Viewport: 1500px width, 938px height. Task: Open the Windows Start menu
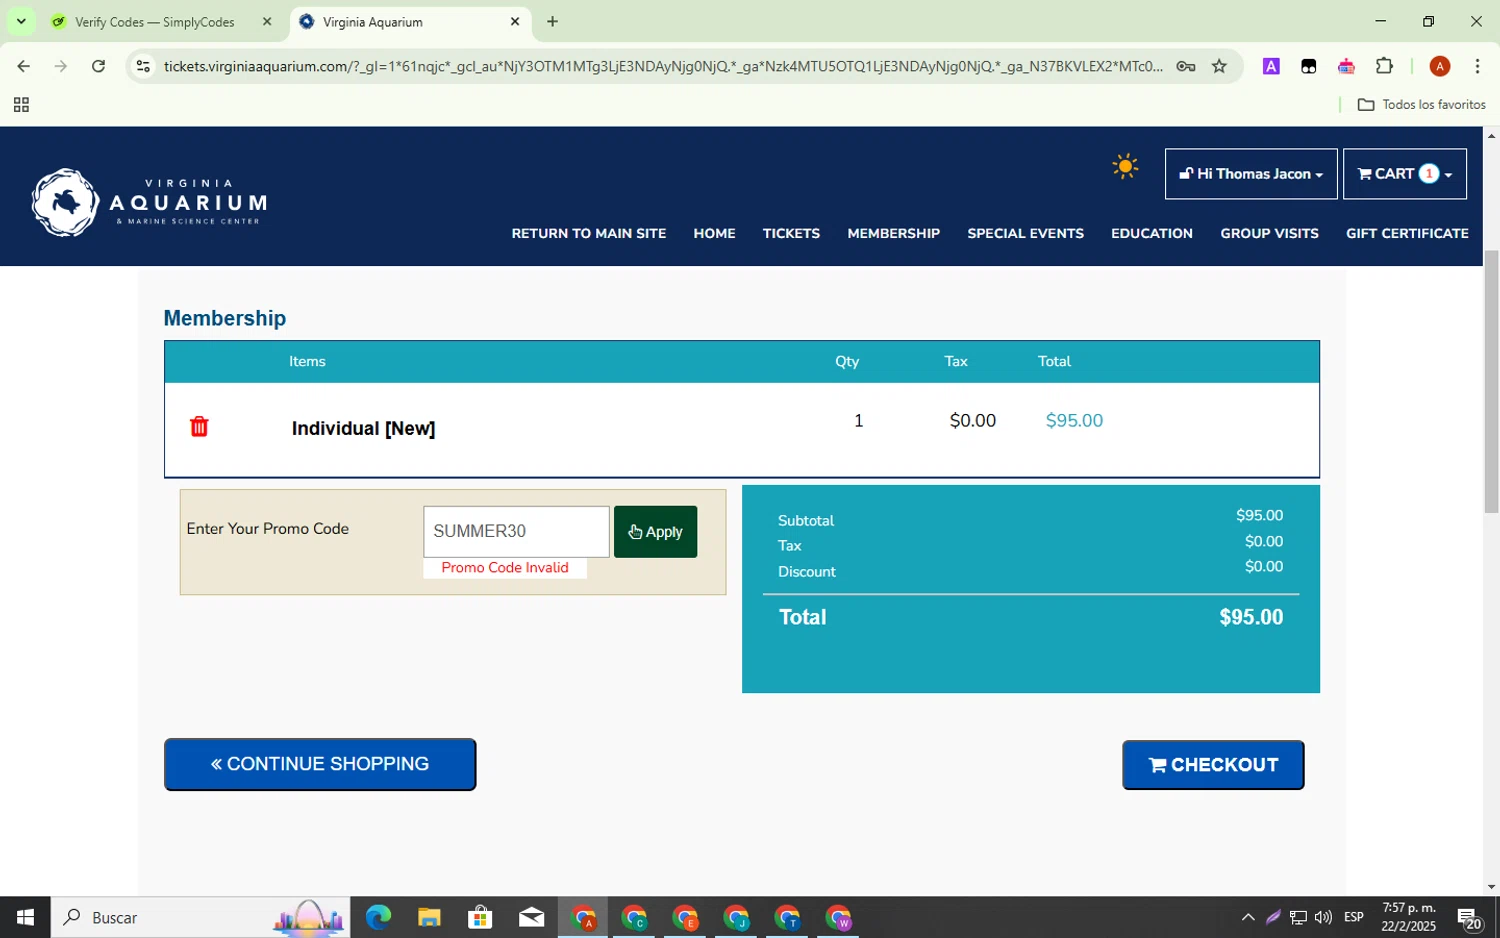coord(25,917)
